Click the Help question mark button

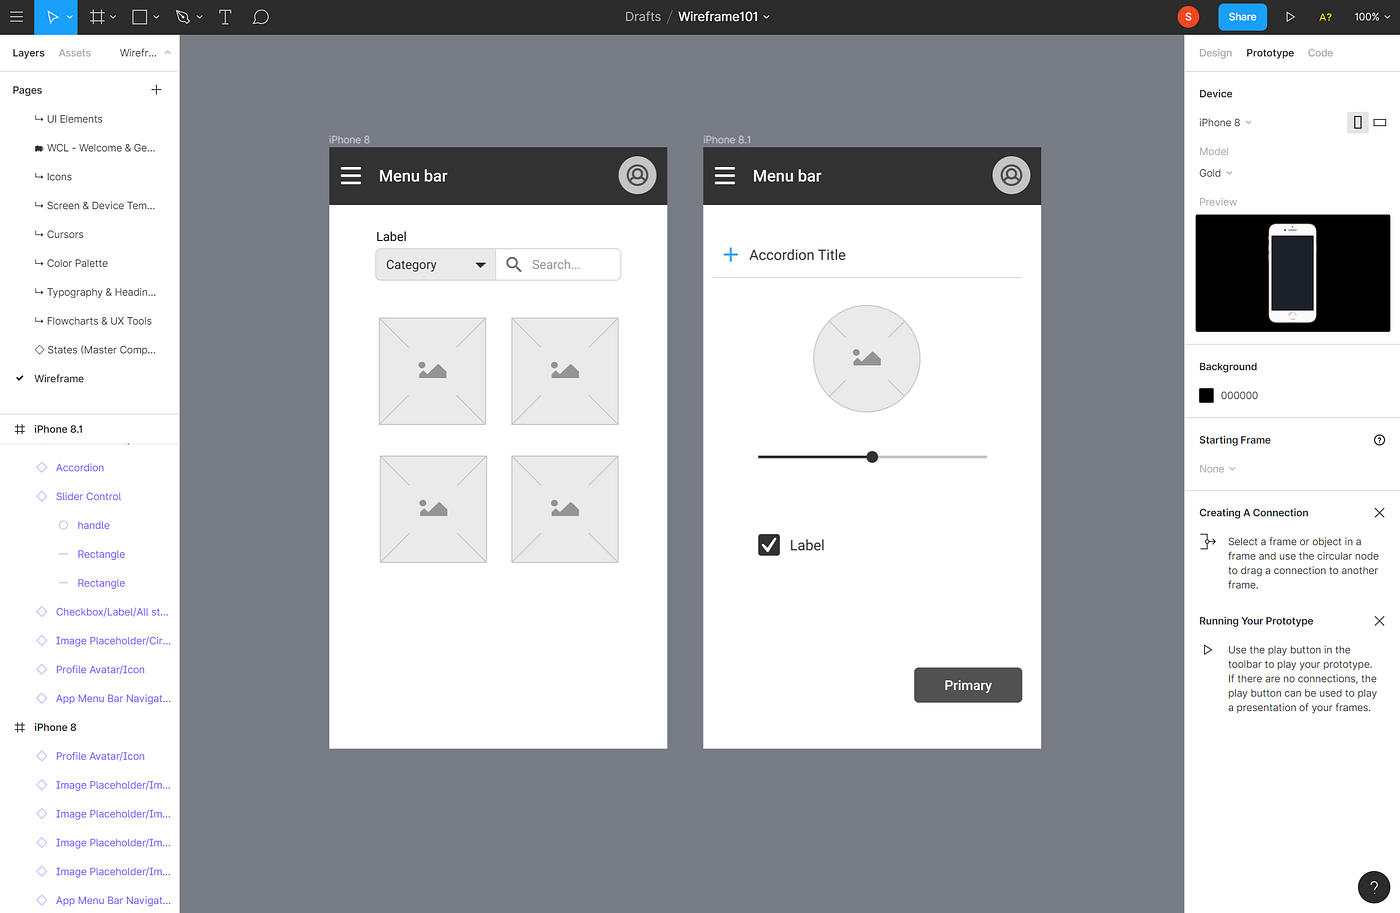[x=1373, y=887]
